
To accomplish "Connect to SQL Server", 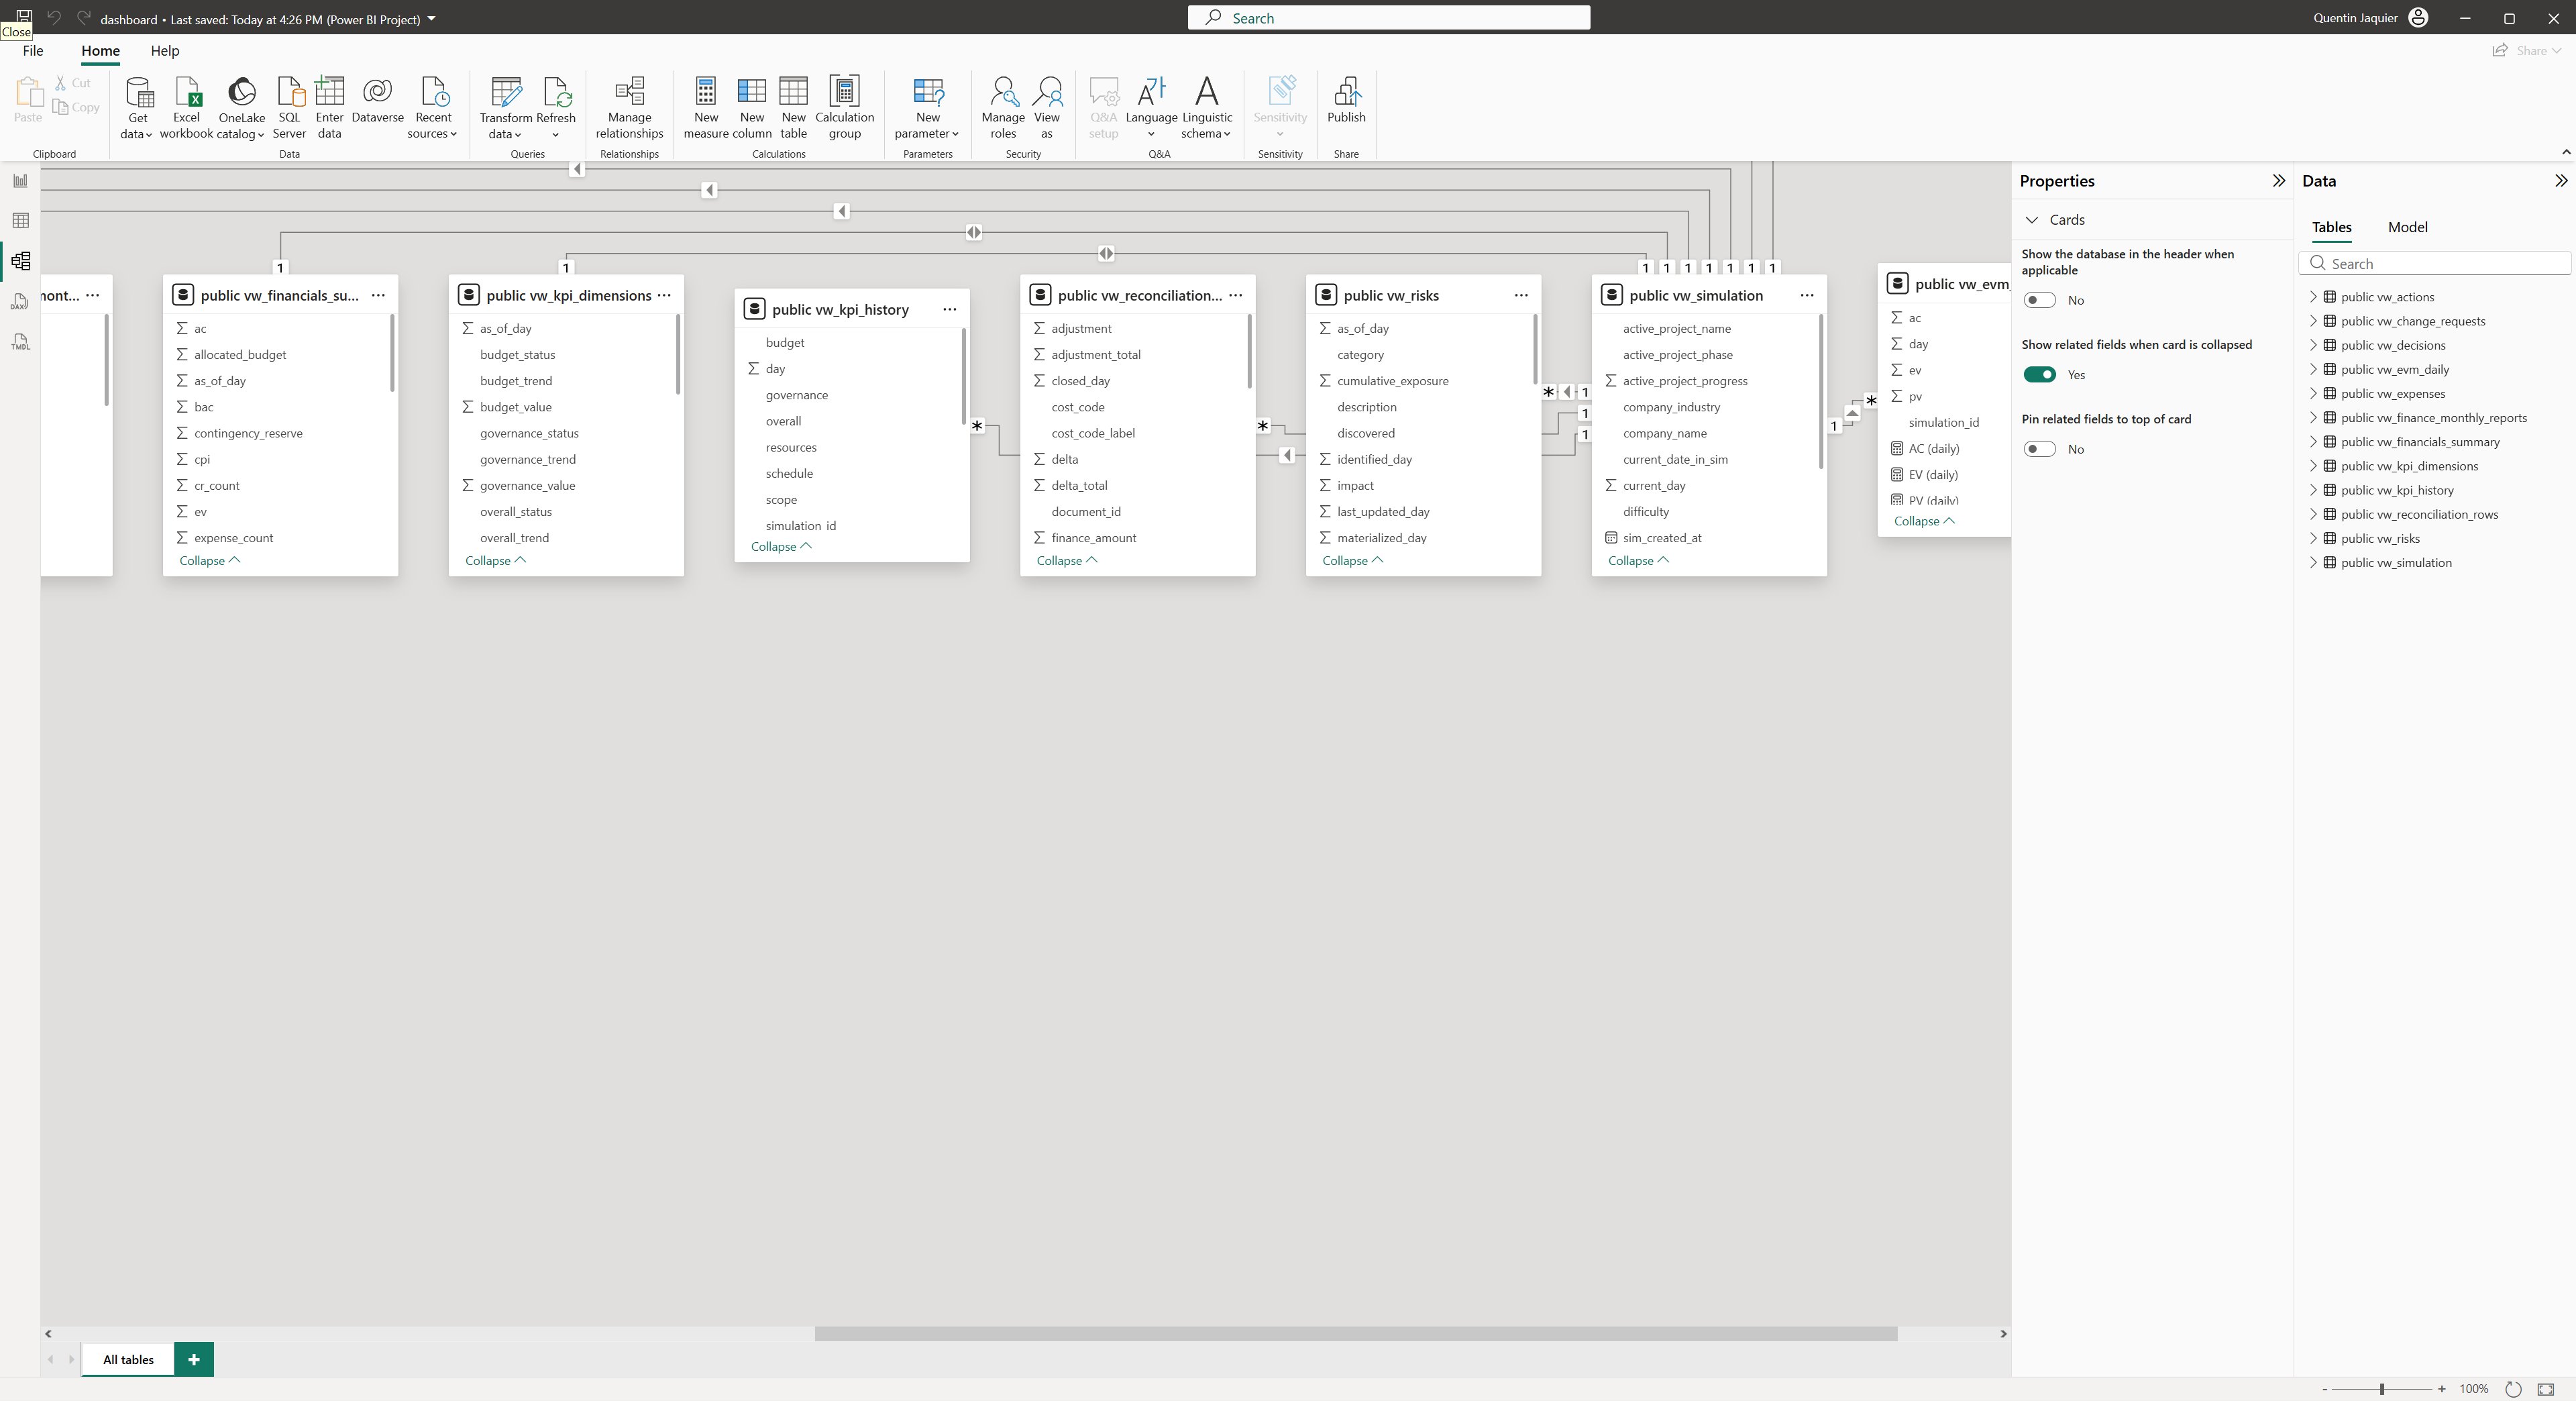I will tap(289, 108).
